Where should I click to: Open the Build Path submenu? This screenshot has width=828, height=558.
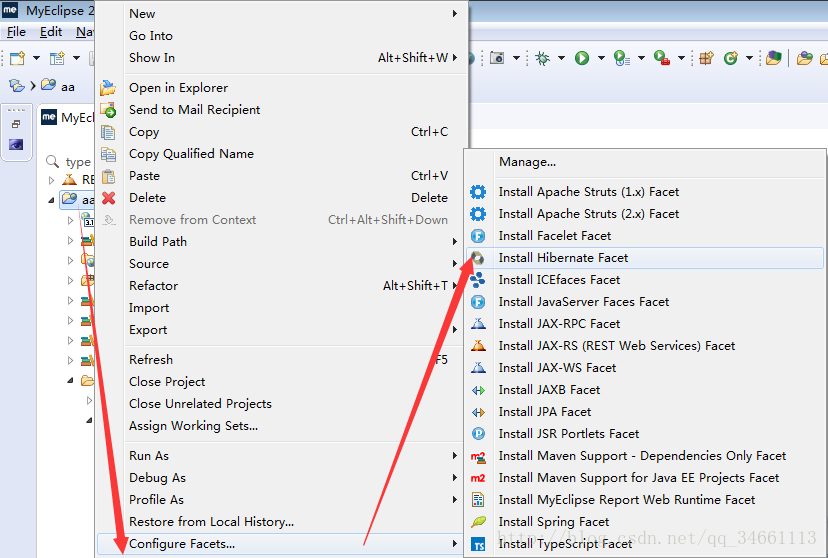tap(280, 242)
